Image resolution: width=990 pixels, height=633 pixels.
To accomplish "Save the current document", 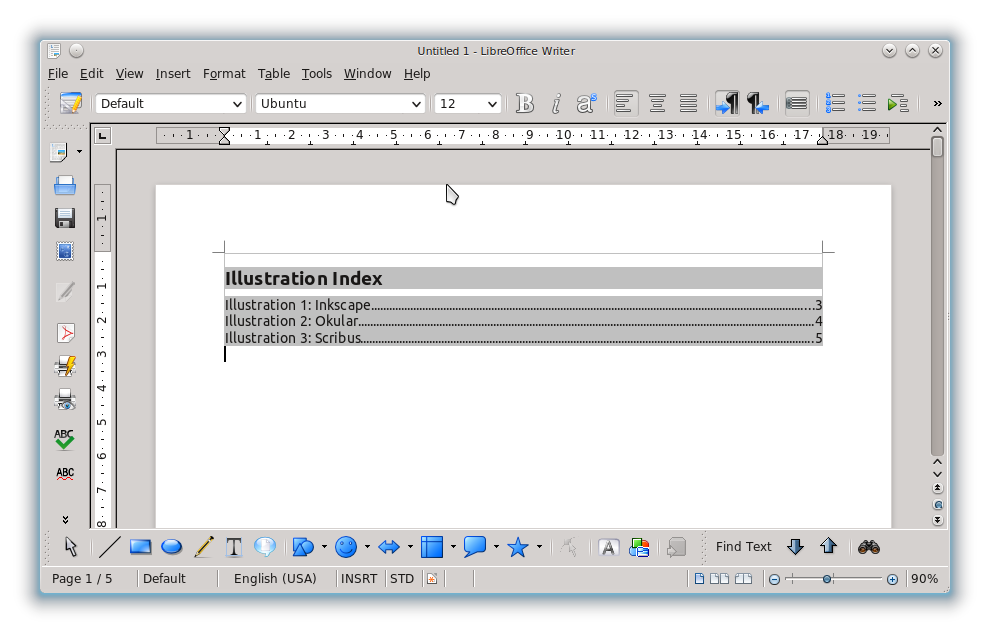I will [x=65, y=217].
